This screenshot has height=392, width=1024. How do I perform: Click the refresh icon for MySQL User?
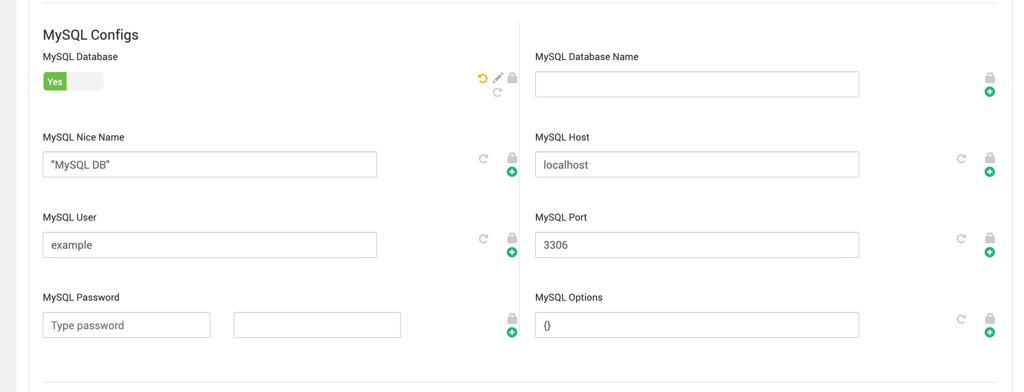pyautogui.click(x=484, y=238)
